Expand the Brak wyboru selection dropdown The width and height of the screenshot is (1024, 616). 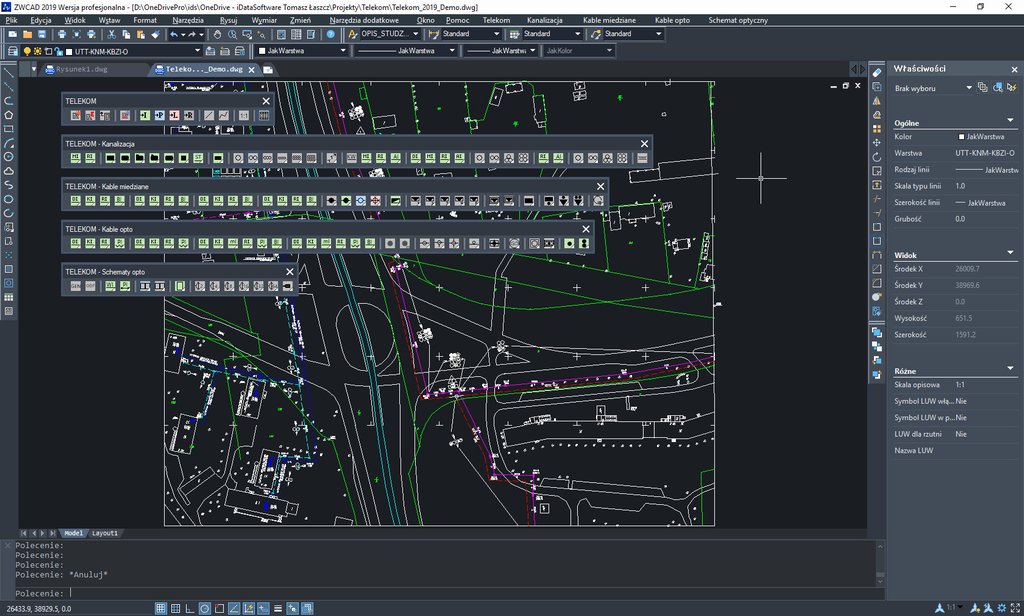tap(968, 88)
